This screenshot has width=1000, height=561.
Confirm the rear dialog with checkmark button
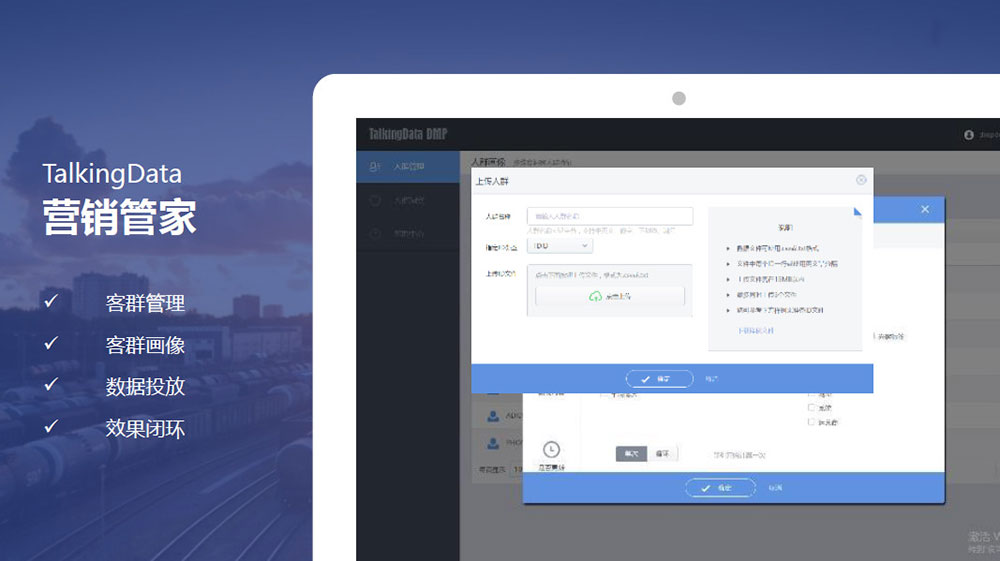(x=720, y=488)
